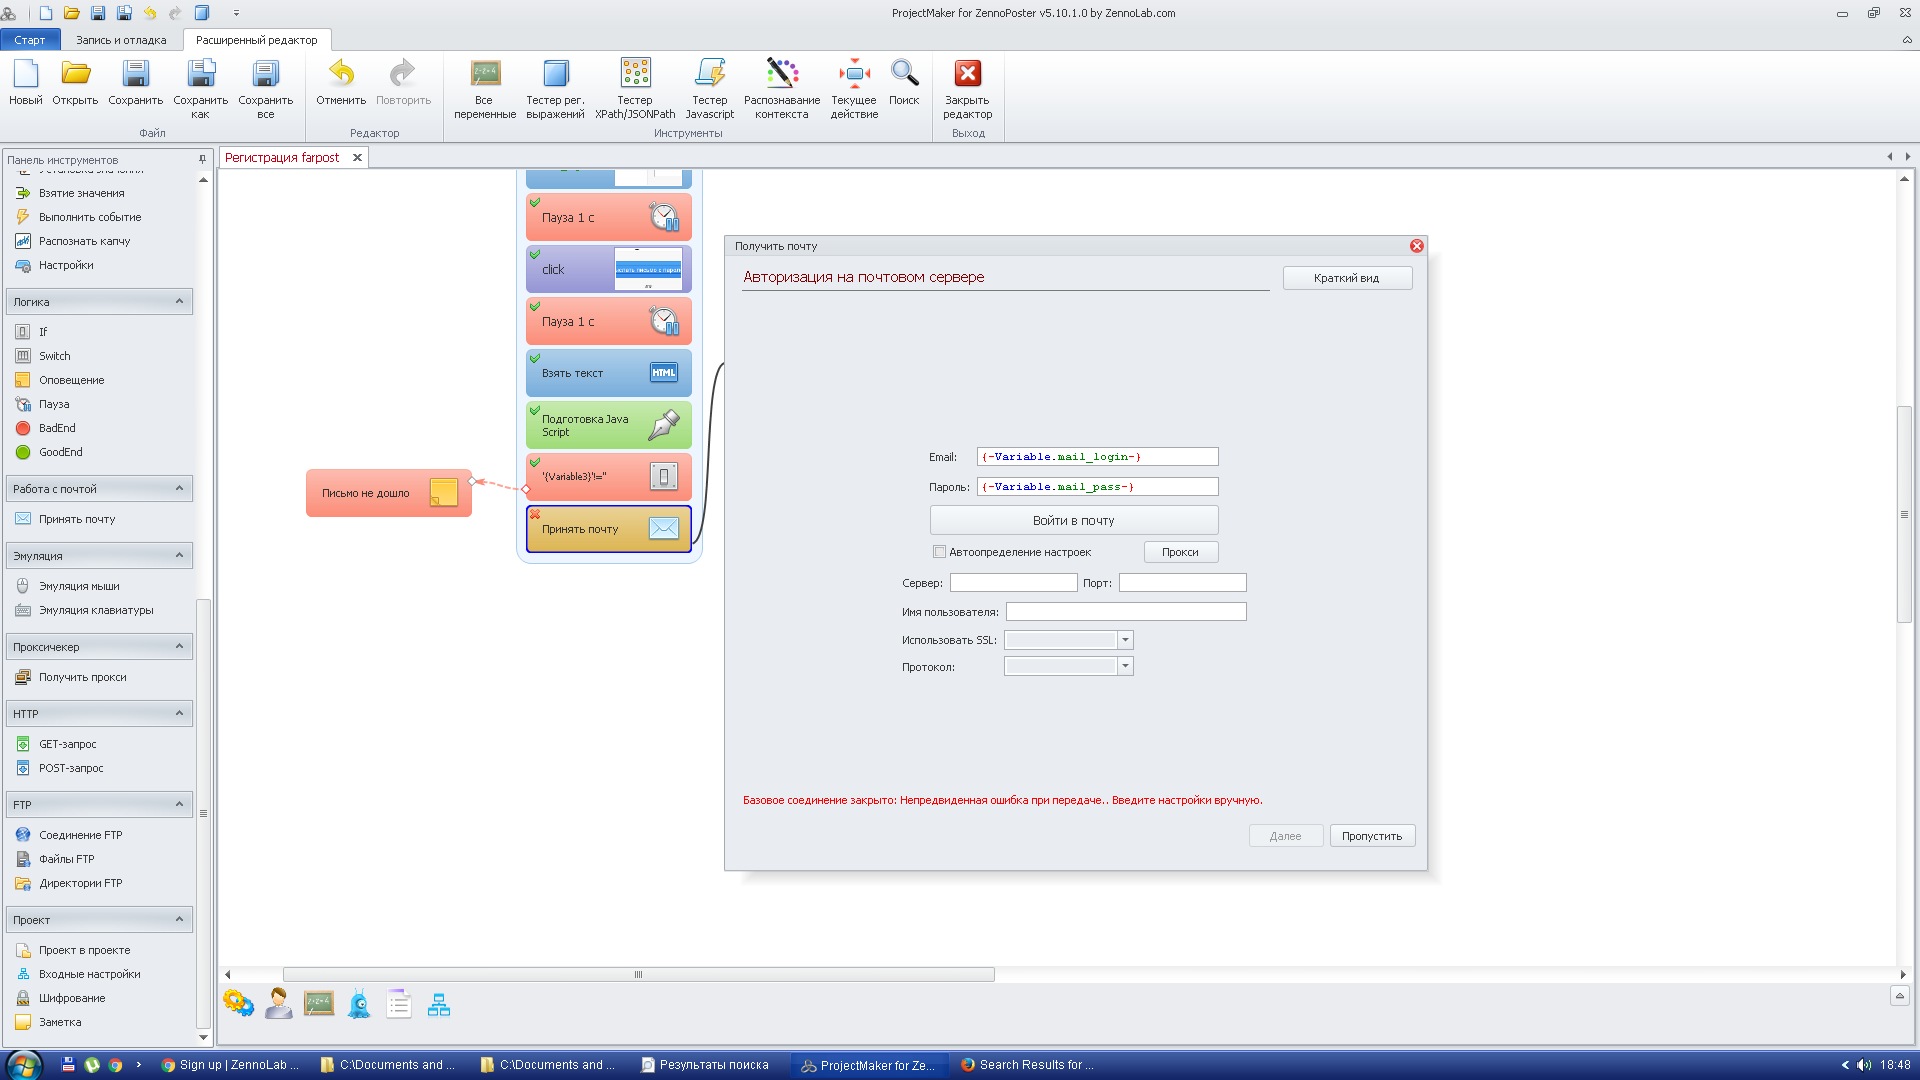Collapse the Проект section
The width and height of the screenshot is (1920, 1080).
pos(179,919)
